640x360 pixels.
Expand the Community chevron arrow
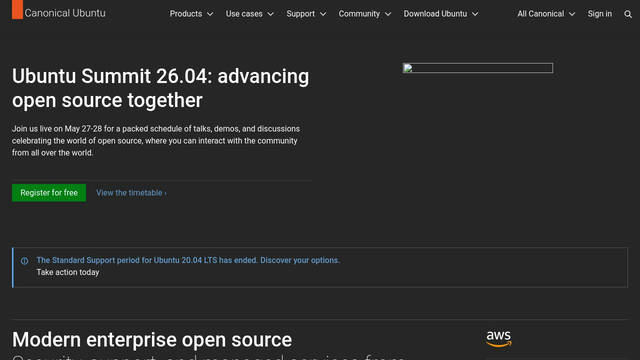click(388, 14)
